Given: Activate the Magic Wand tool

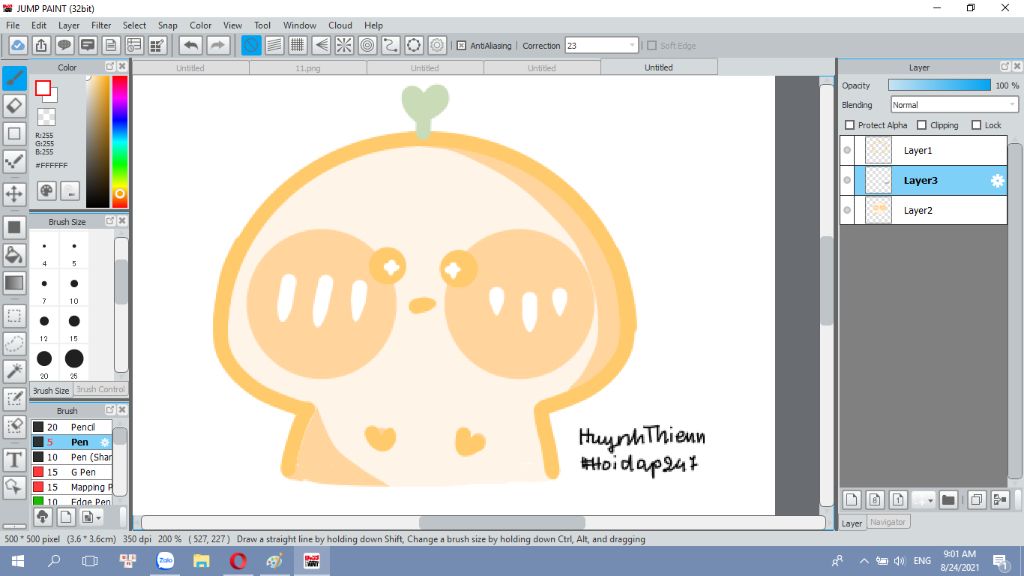Looking at the screenshot, I should [14, 371].
